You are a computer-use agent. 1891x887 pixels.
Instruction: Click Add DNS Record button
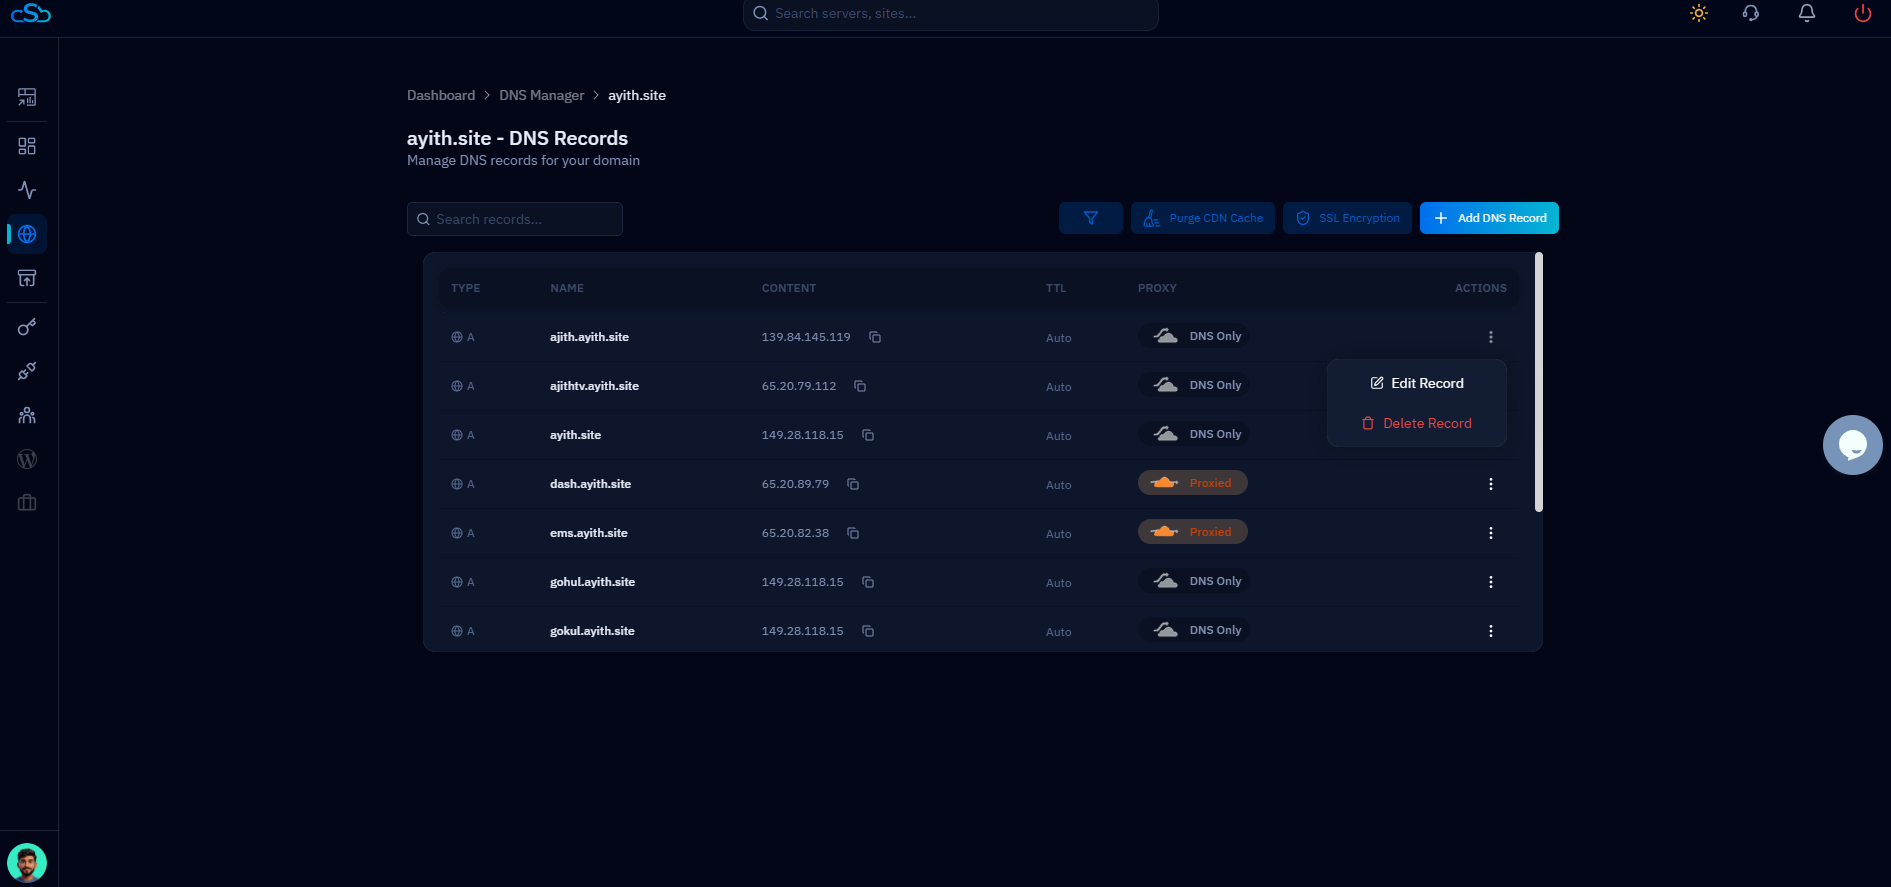pyautogui.click(x=1489, y=218)
